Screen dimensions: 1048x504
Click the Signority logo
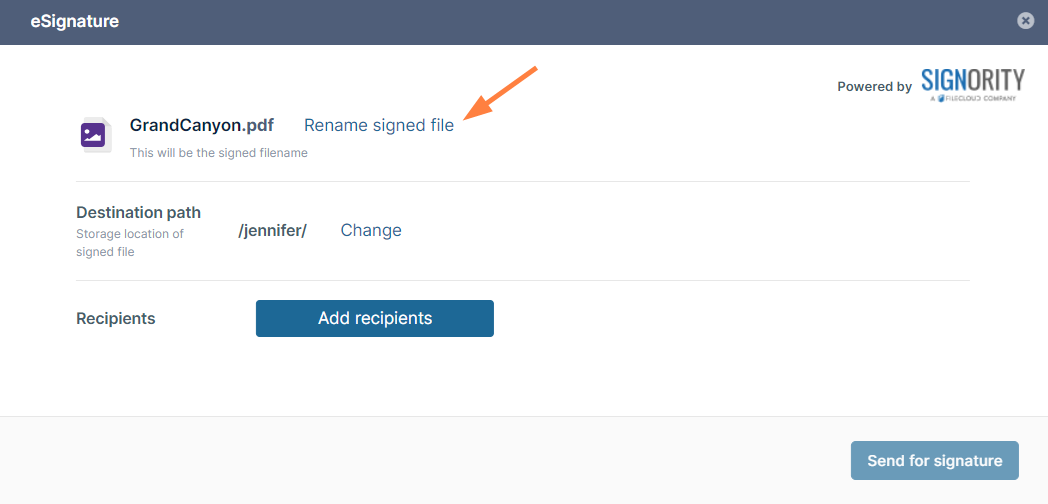[x=972, y=81]
